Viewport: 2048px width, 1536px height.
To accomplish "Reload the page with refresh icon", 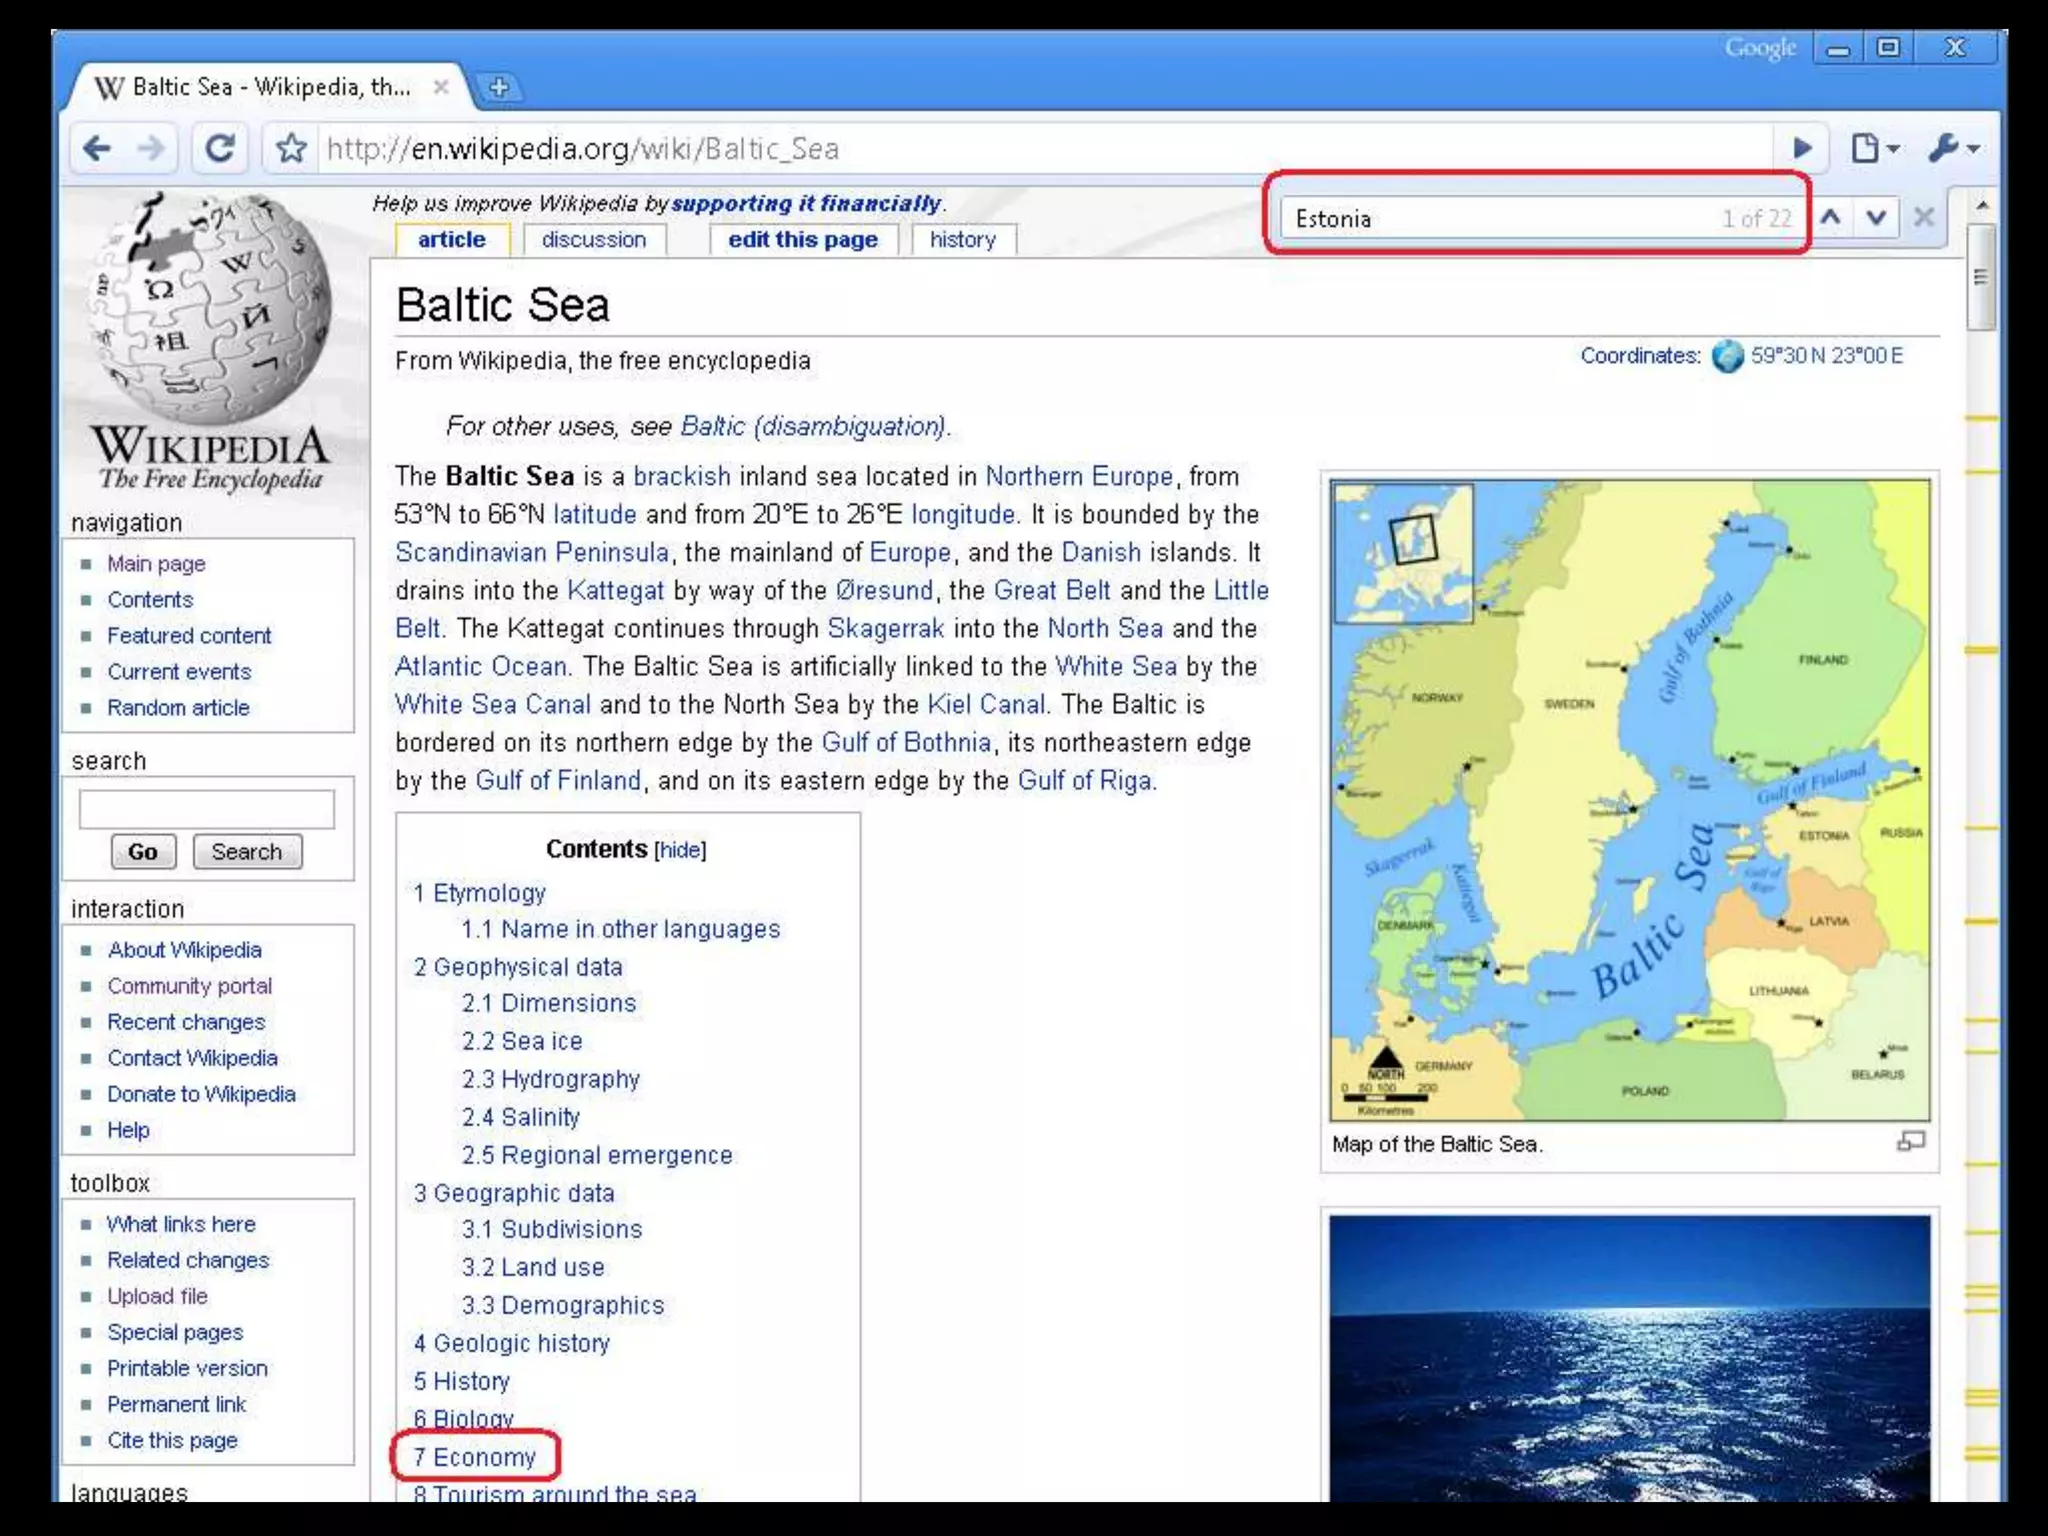I will tap(219, 149).
